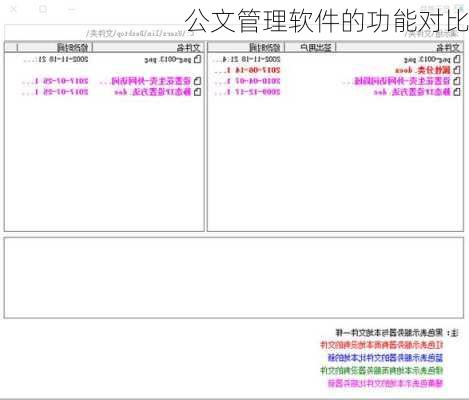
Task: Click the black legend line 黑色表示服务器与本地文件一样
Action: (389, 332)
